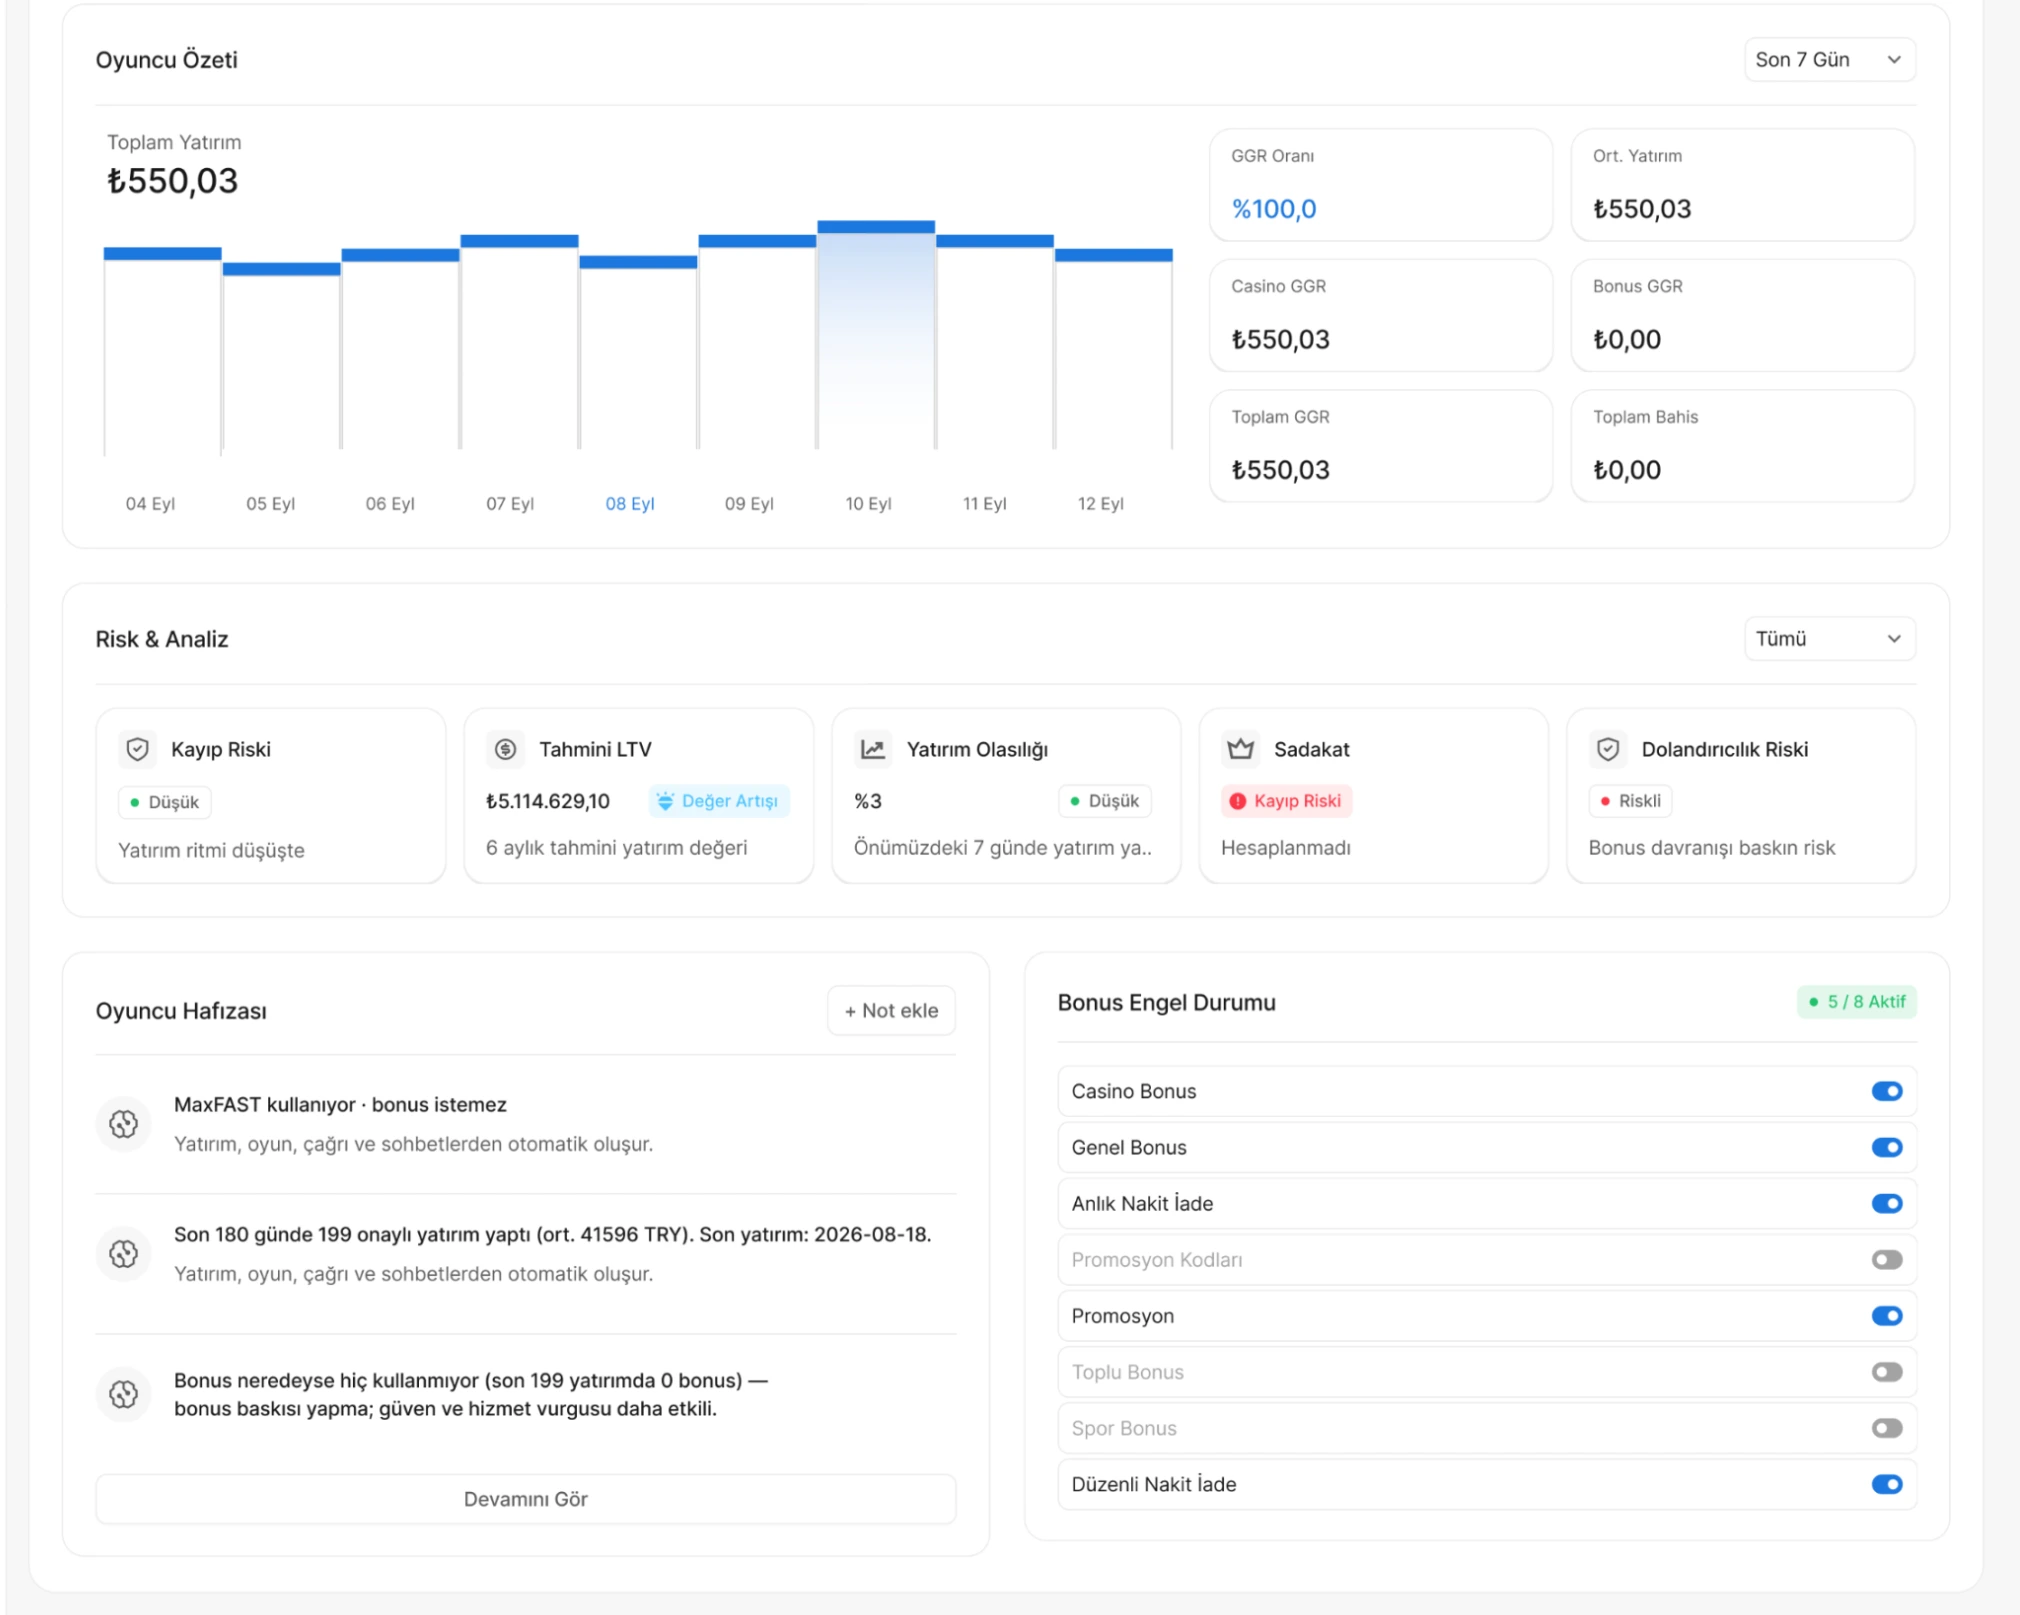Click the %100,0 GGR Oranı value
The width and height of the screenshot is (2020, 1615).
coord(1274,209)
